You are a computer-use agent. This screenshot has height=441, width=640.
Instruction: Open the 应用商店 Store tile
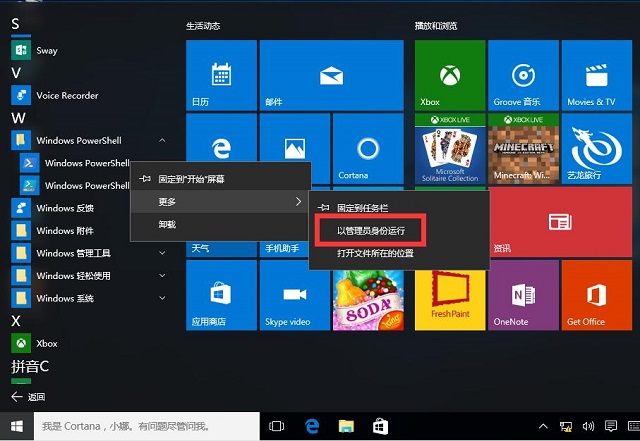click(x=221, y=295)
